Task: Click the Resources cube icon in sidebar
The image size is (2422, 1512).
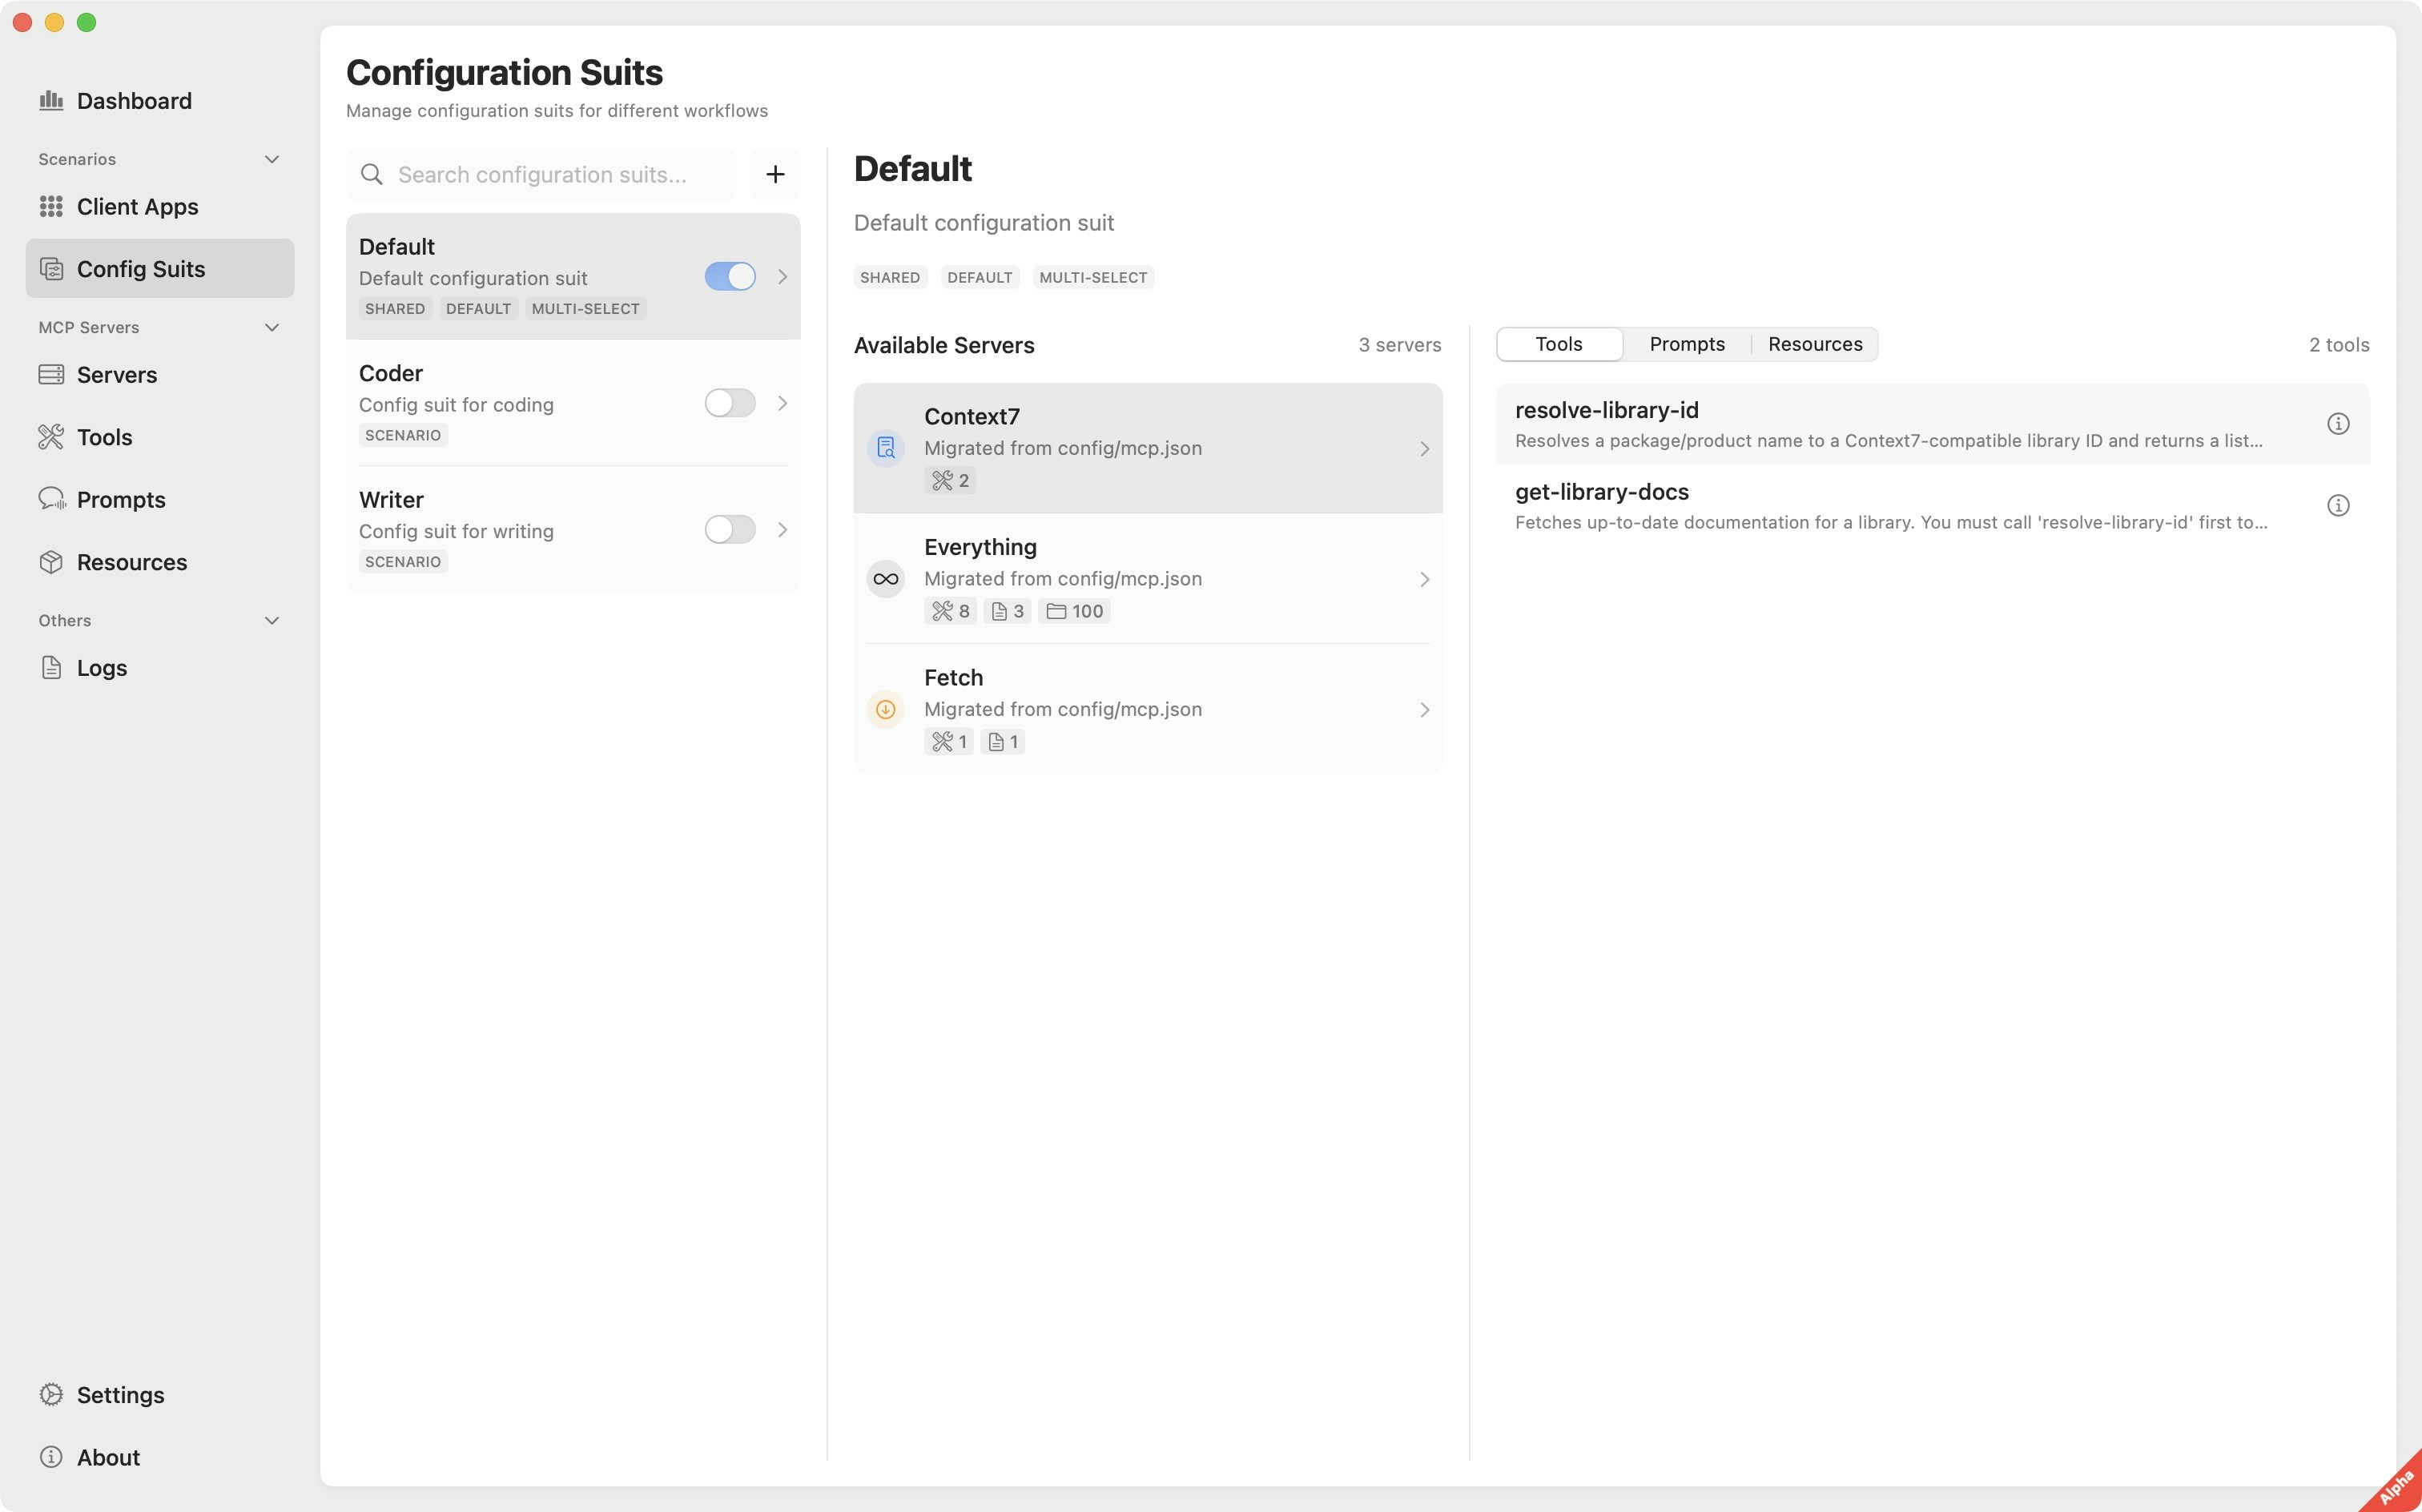Action: tap(51, 562)
